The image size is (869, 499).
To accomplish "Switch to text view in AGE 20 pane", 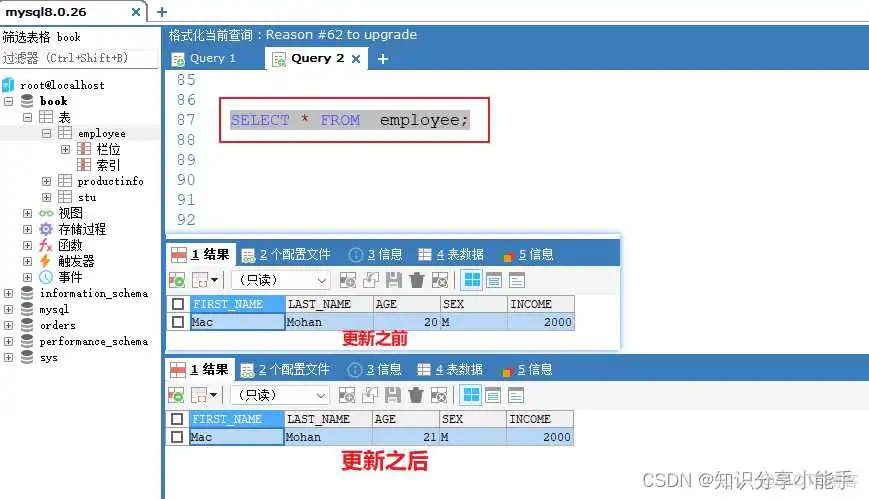I will pos(517,281).
